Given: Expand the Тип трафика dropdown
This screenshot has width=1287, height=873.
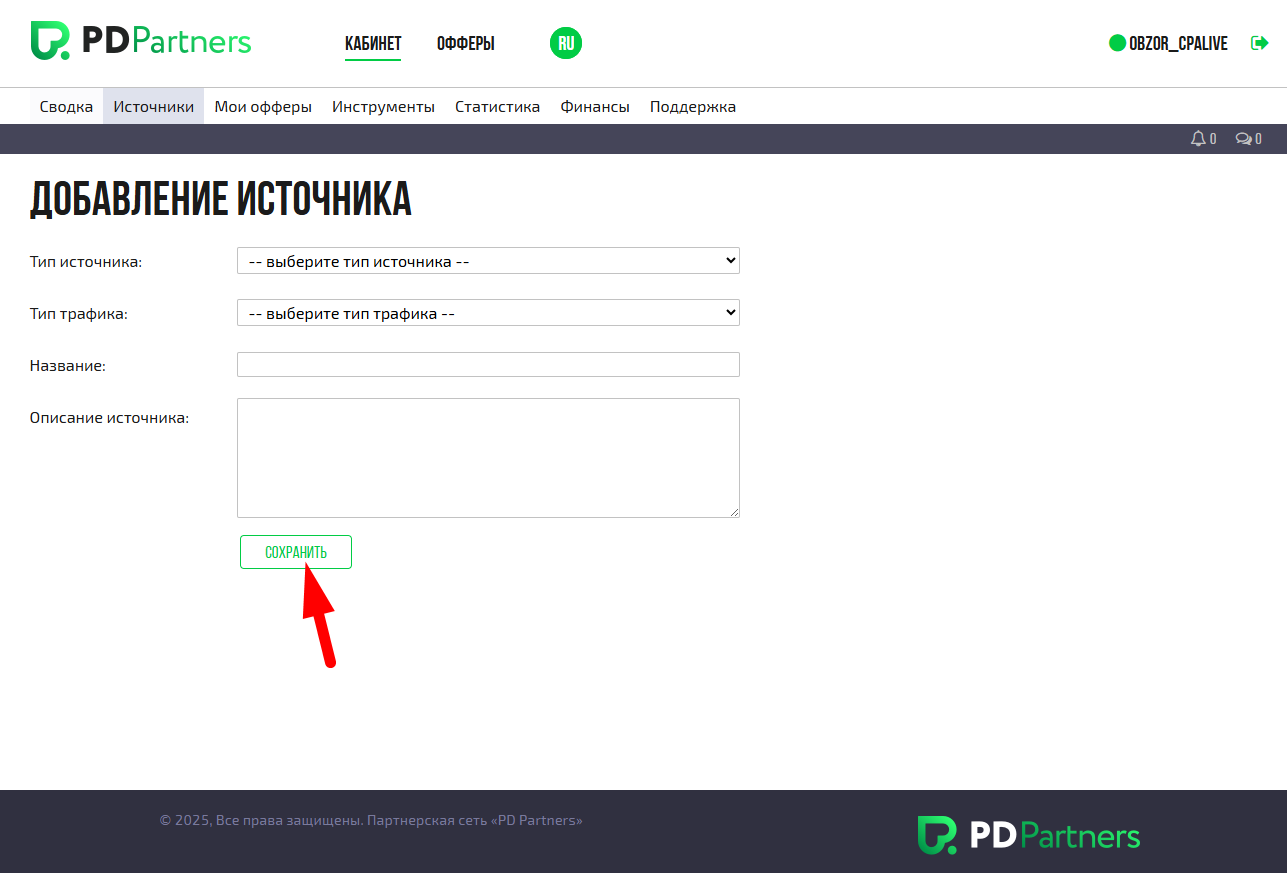Looking at the screenshot, I should (x=488, y=313).
